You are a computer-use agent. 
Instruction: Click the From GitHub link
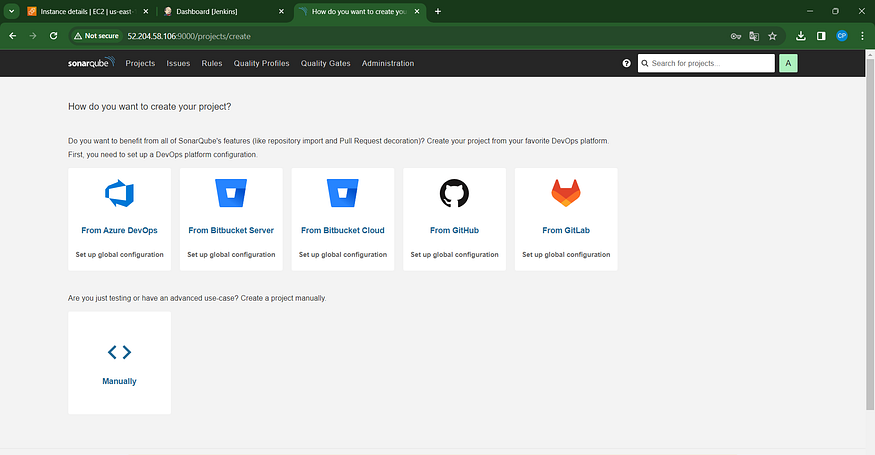point(454,230)
